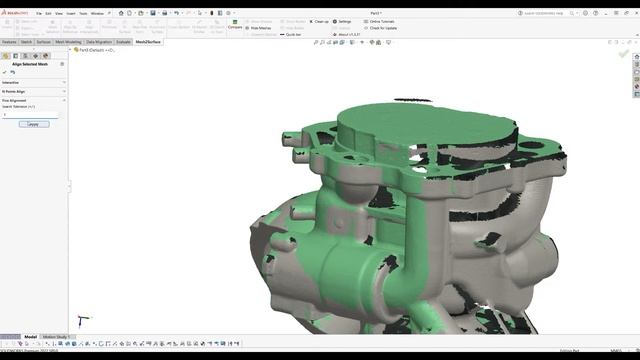The image size is (640, 360).
Task: Open Mesh2Surface Settings
Action: click(x=342, y=22)
